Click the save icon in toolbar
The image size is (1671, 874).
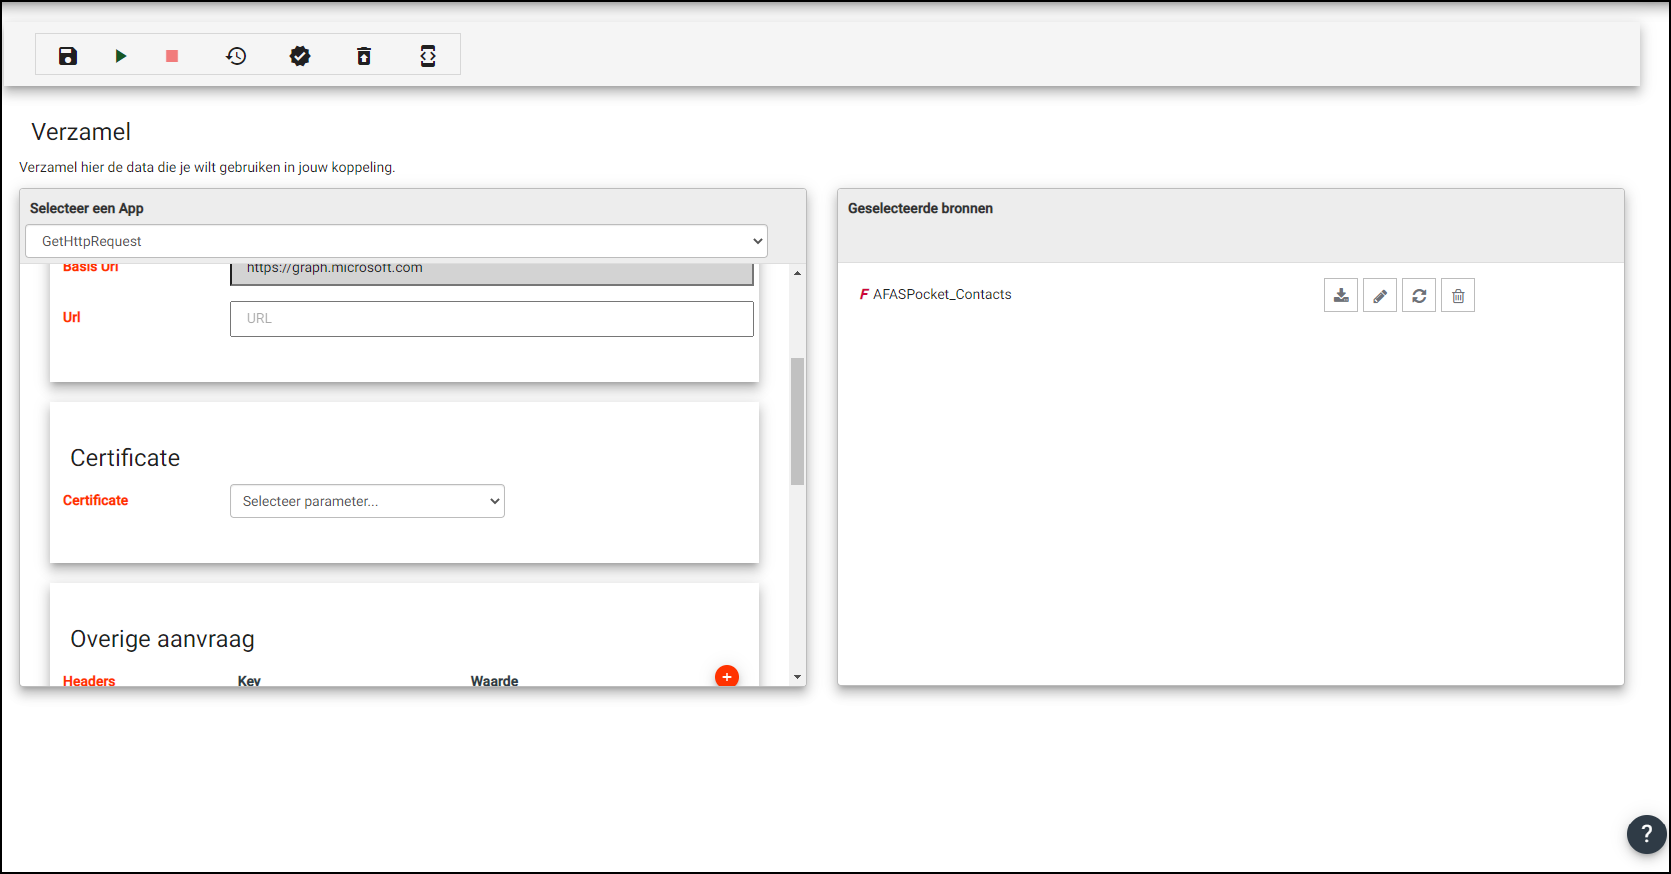pyautogui.click(x=68, y=56)
